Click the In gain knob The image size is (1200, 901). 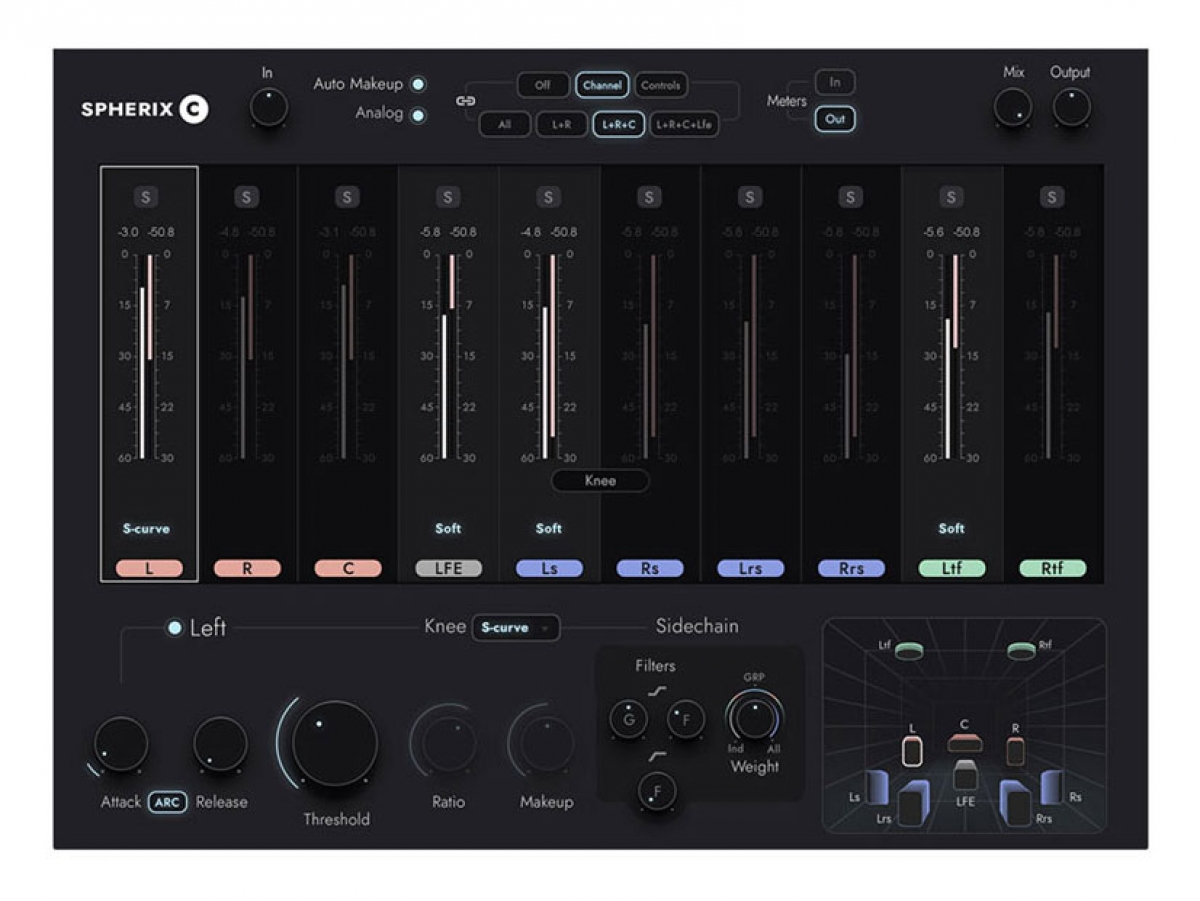(x=268, y=107)
